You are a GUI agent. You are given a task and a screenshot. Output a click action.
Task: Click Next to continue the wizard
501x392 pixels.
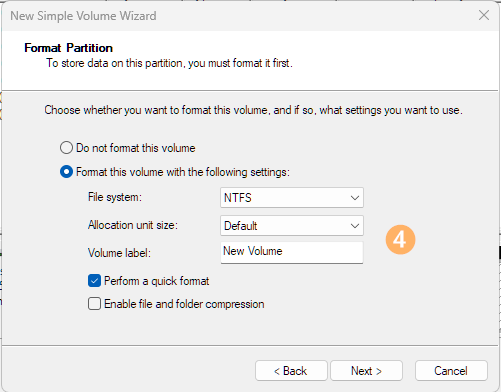tap(366, 371)
